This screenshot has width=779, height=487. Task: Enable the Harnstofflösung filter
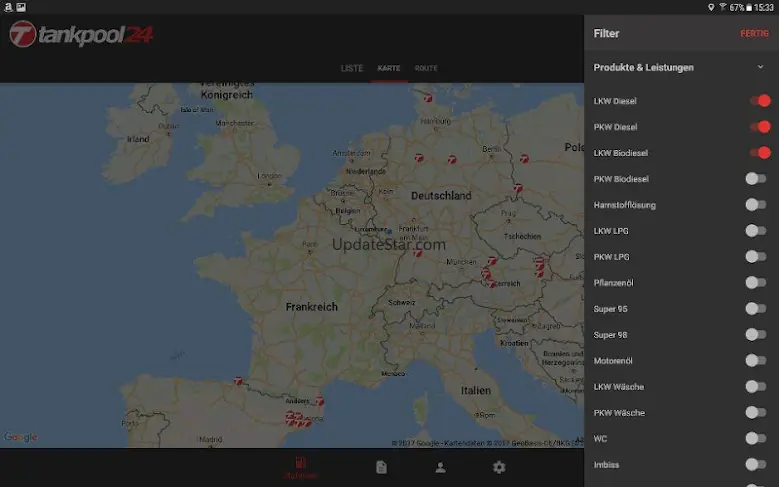756,204
